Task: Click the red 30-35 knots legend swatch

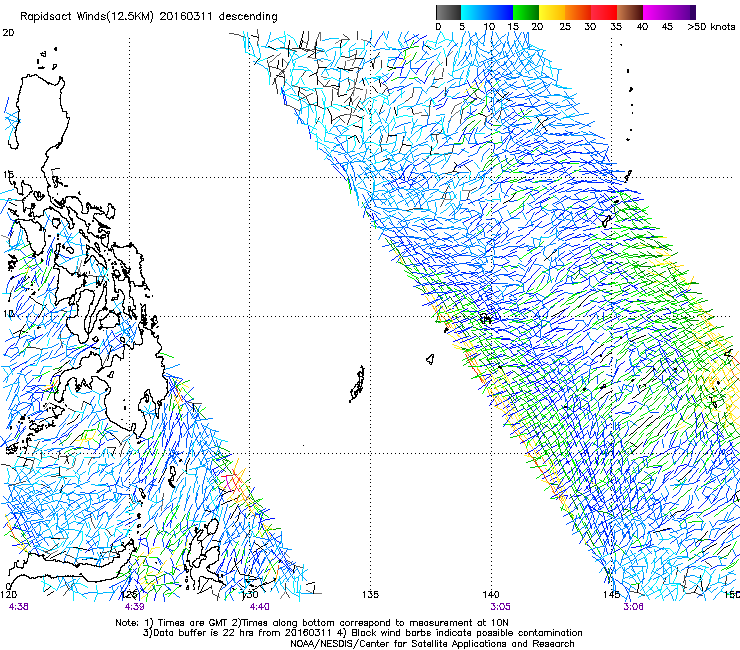Action: click(x=604, y=12)
